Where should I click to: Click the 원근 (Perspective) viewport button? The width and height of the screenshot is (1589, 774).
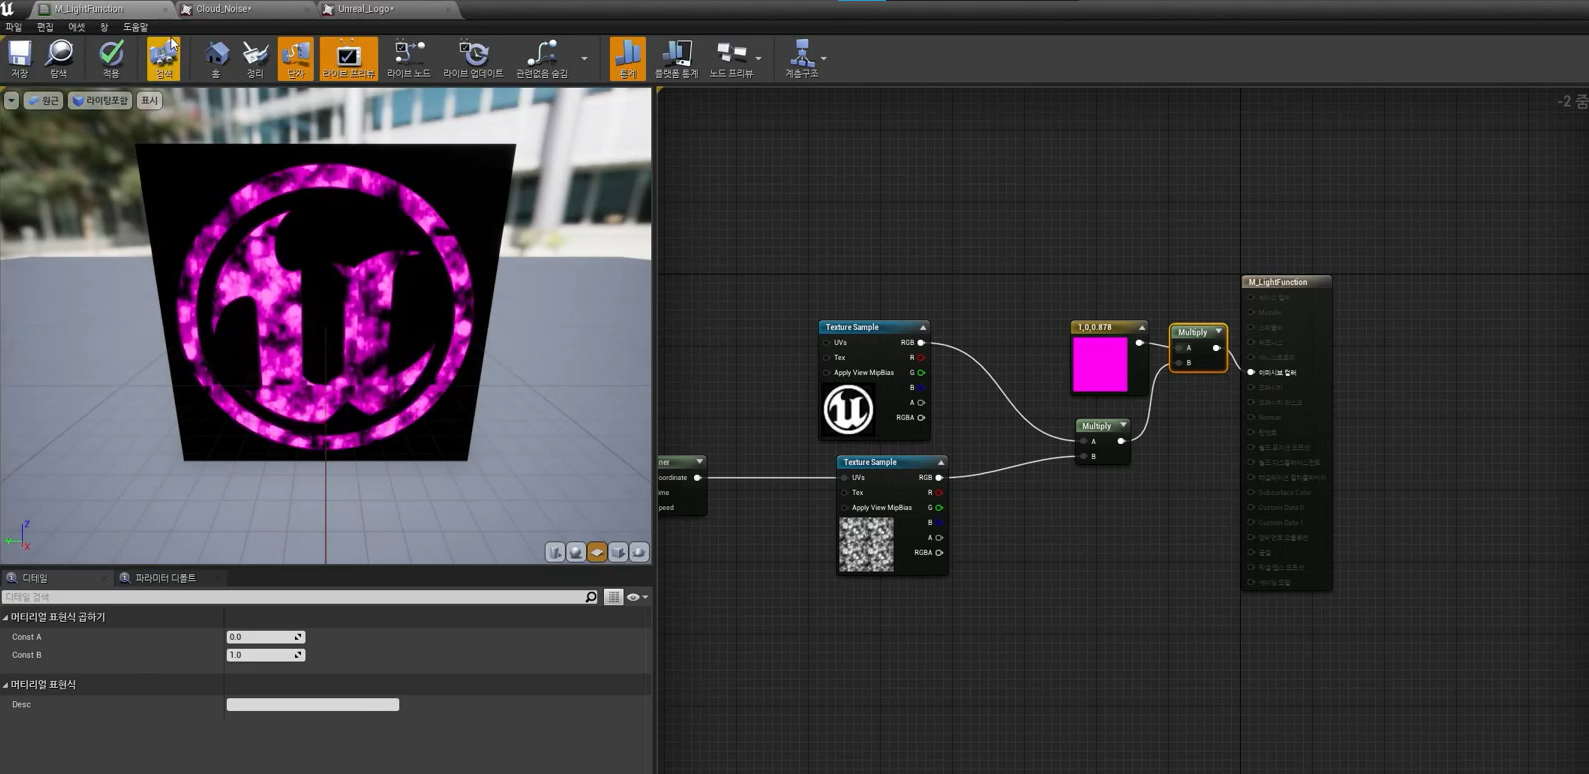click(x=43, y=100)
